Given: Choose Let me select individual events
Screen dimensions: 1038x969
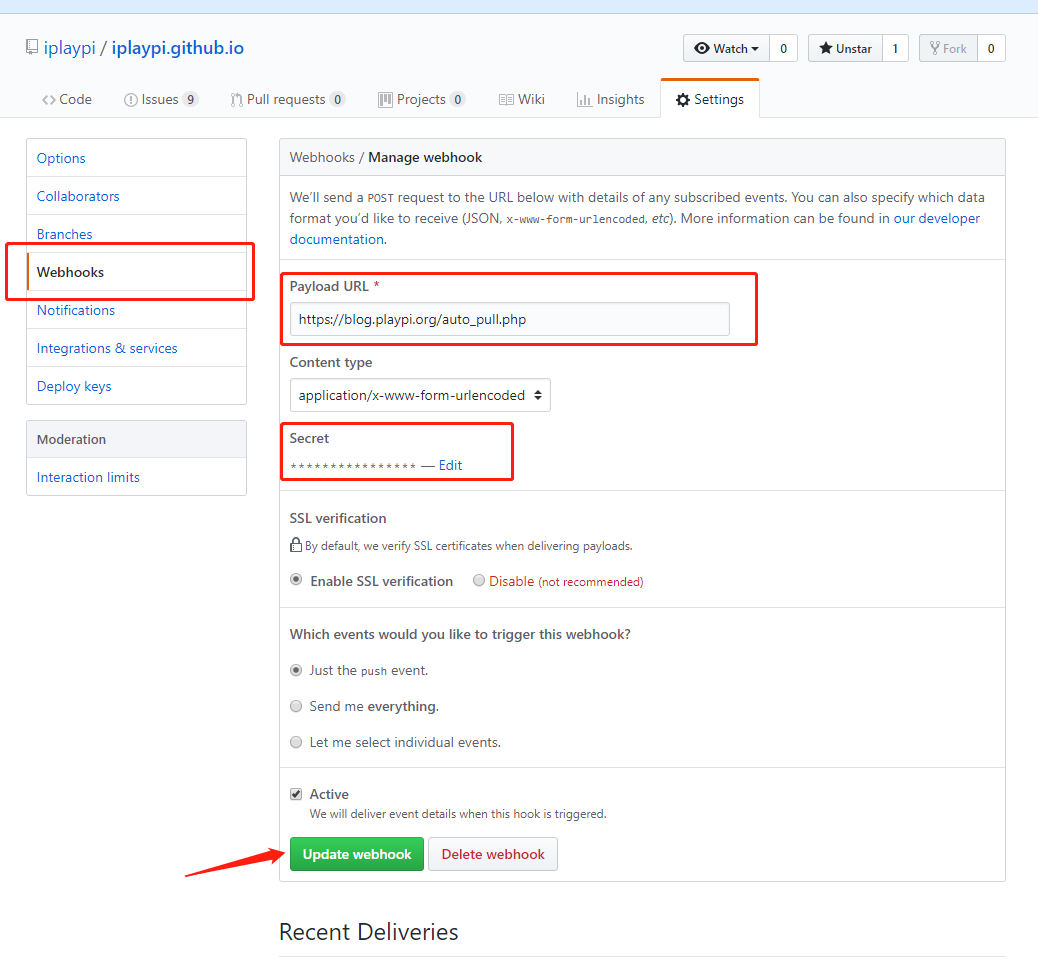Looking at the screenshot, I should 296,742.
